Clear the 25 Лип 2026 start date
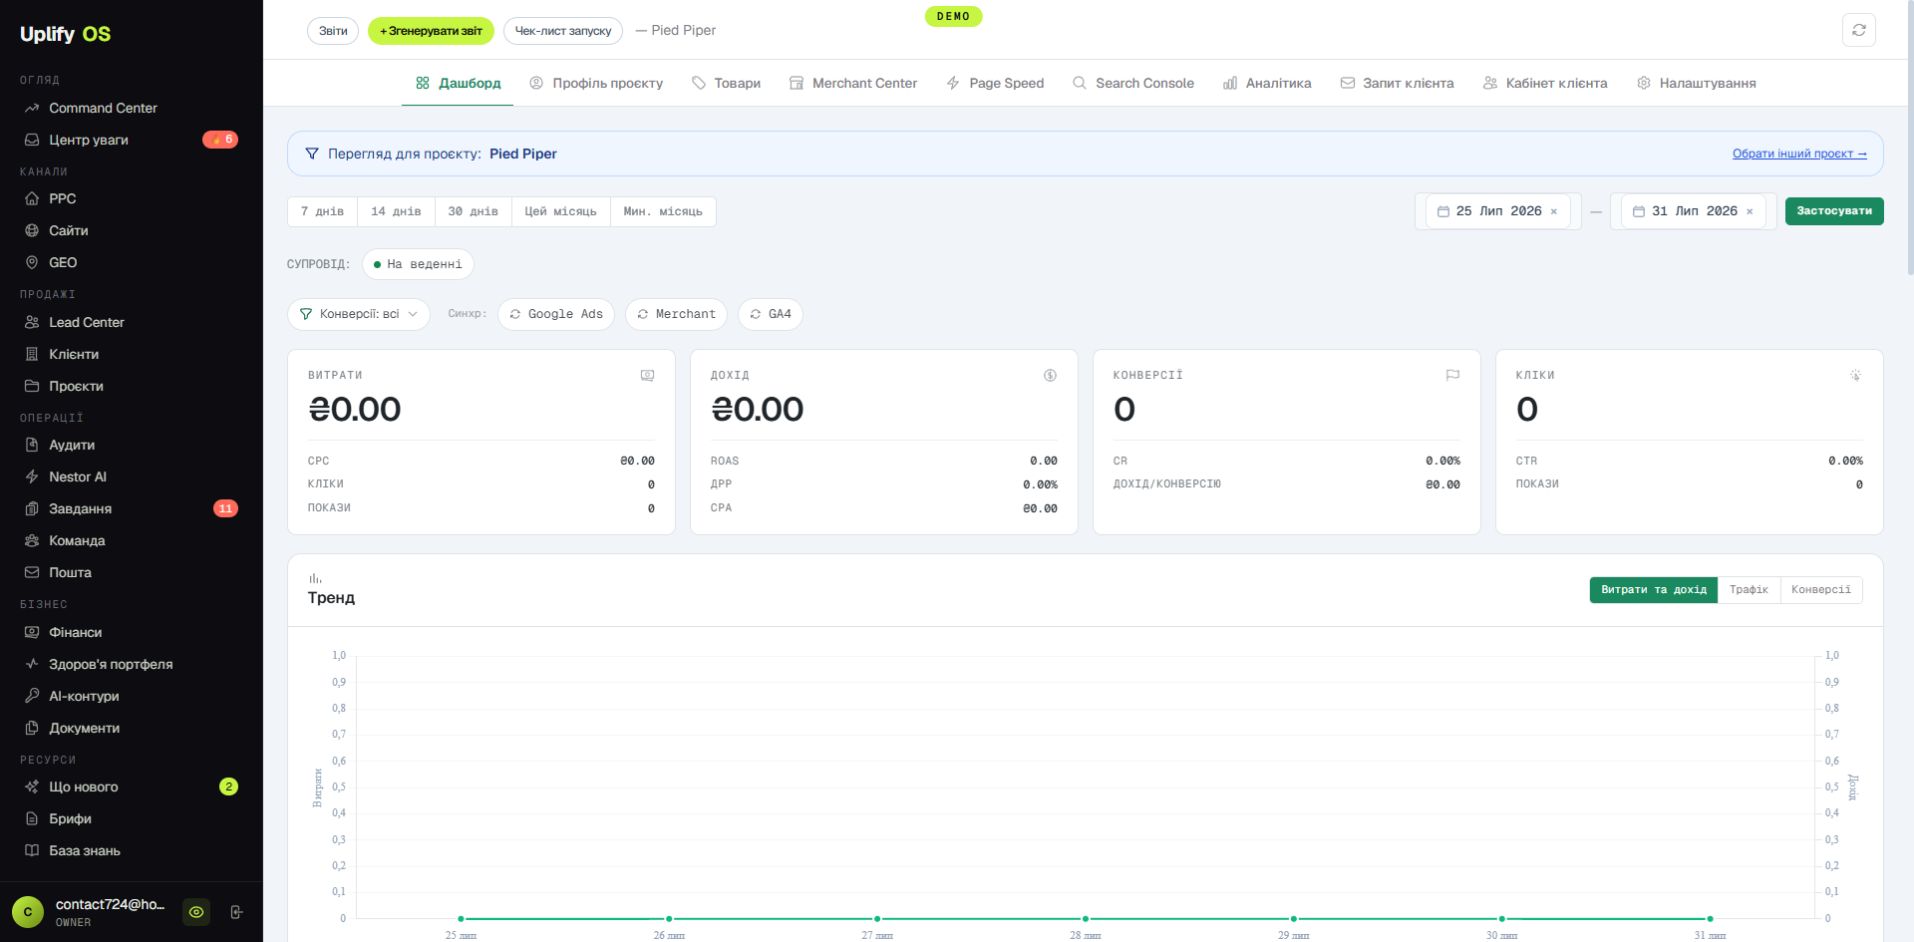This screenshot has width=1914, height=942. click(x=1553, y=212)
